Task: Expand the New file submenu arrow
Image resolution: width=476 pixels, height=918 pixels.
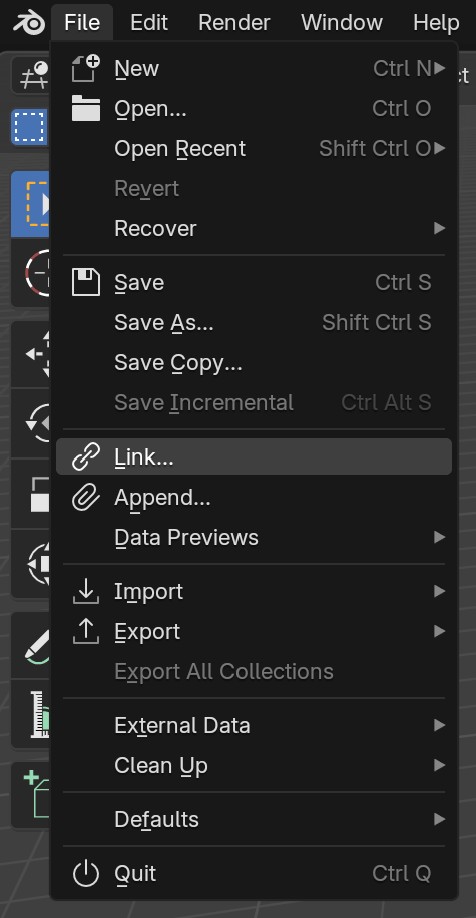Action: (x=440, y=68)
